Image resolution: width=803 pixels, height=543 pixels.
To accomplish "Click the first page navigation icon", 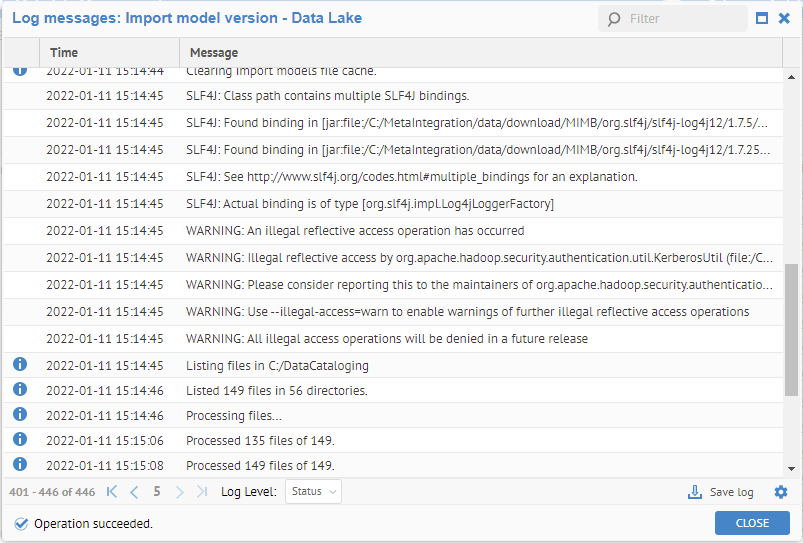I will click(112, 491).
